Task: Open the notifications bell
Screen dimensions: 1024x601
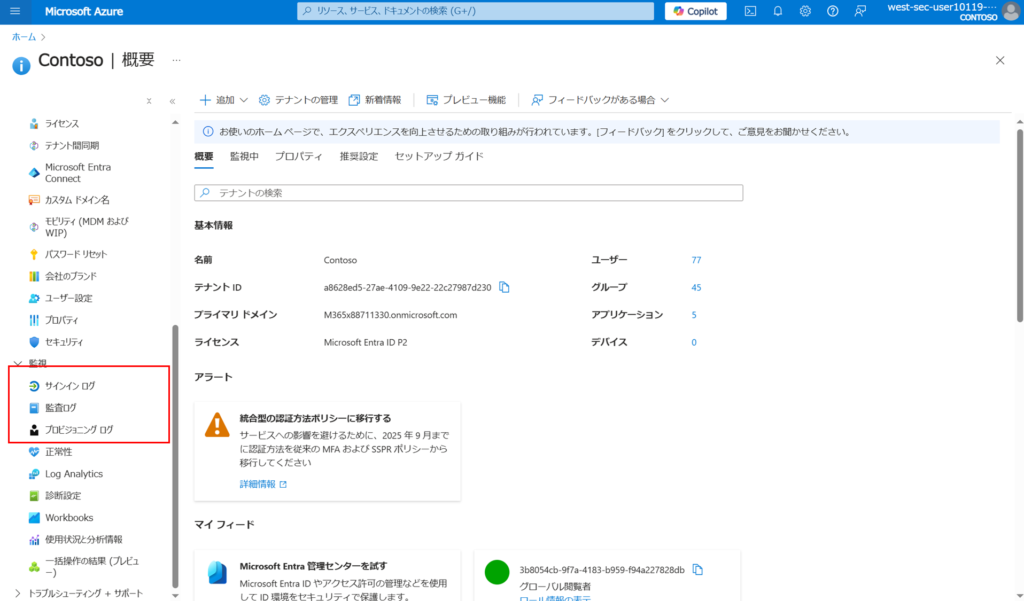Action: tap(778, 11)
